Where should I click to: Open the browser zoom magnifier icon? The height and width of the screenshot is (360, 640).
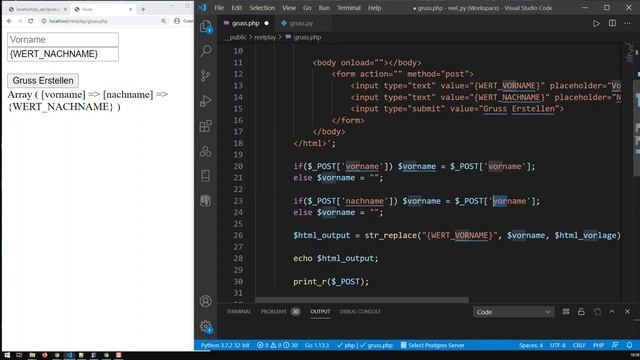tap(163, 21)
